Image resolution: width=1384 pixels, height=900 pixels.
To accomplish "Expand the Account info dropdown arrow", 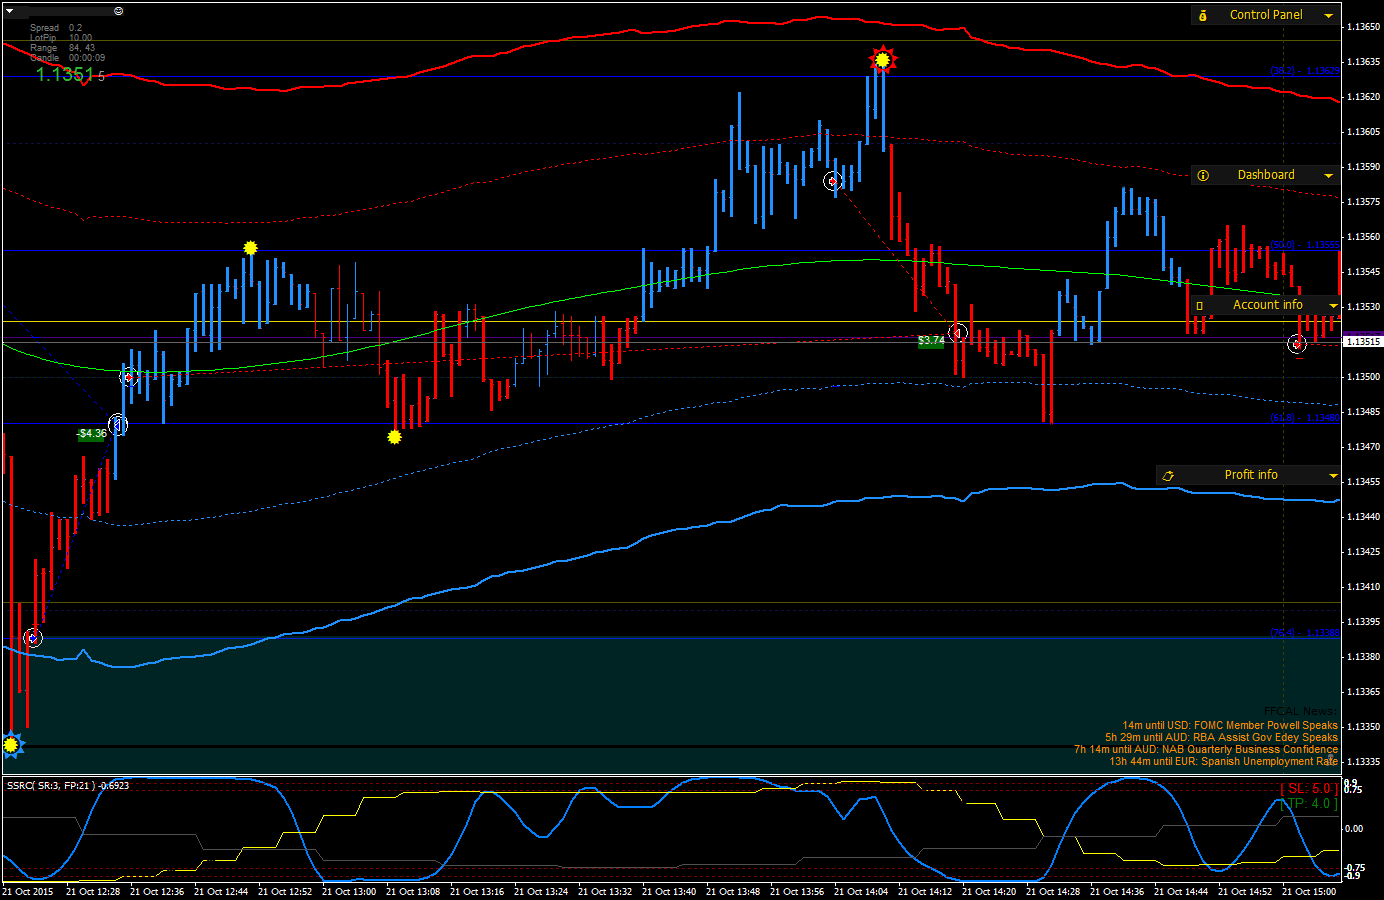I will coord(1333,305).
